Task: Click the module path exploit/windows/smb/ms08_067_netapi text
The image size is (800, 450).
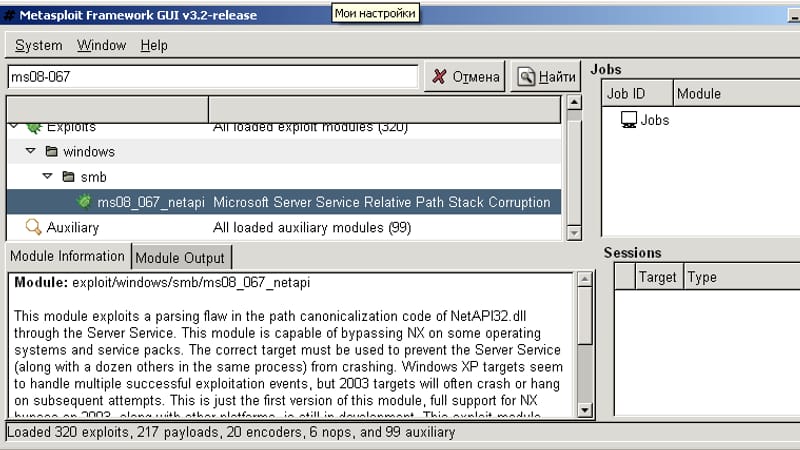Action: [191, 283]
